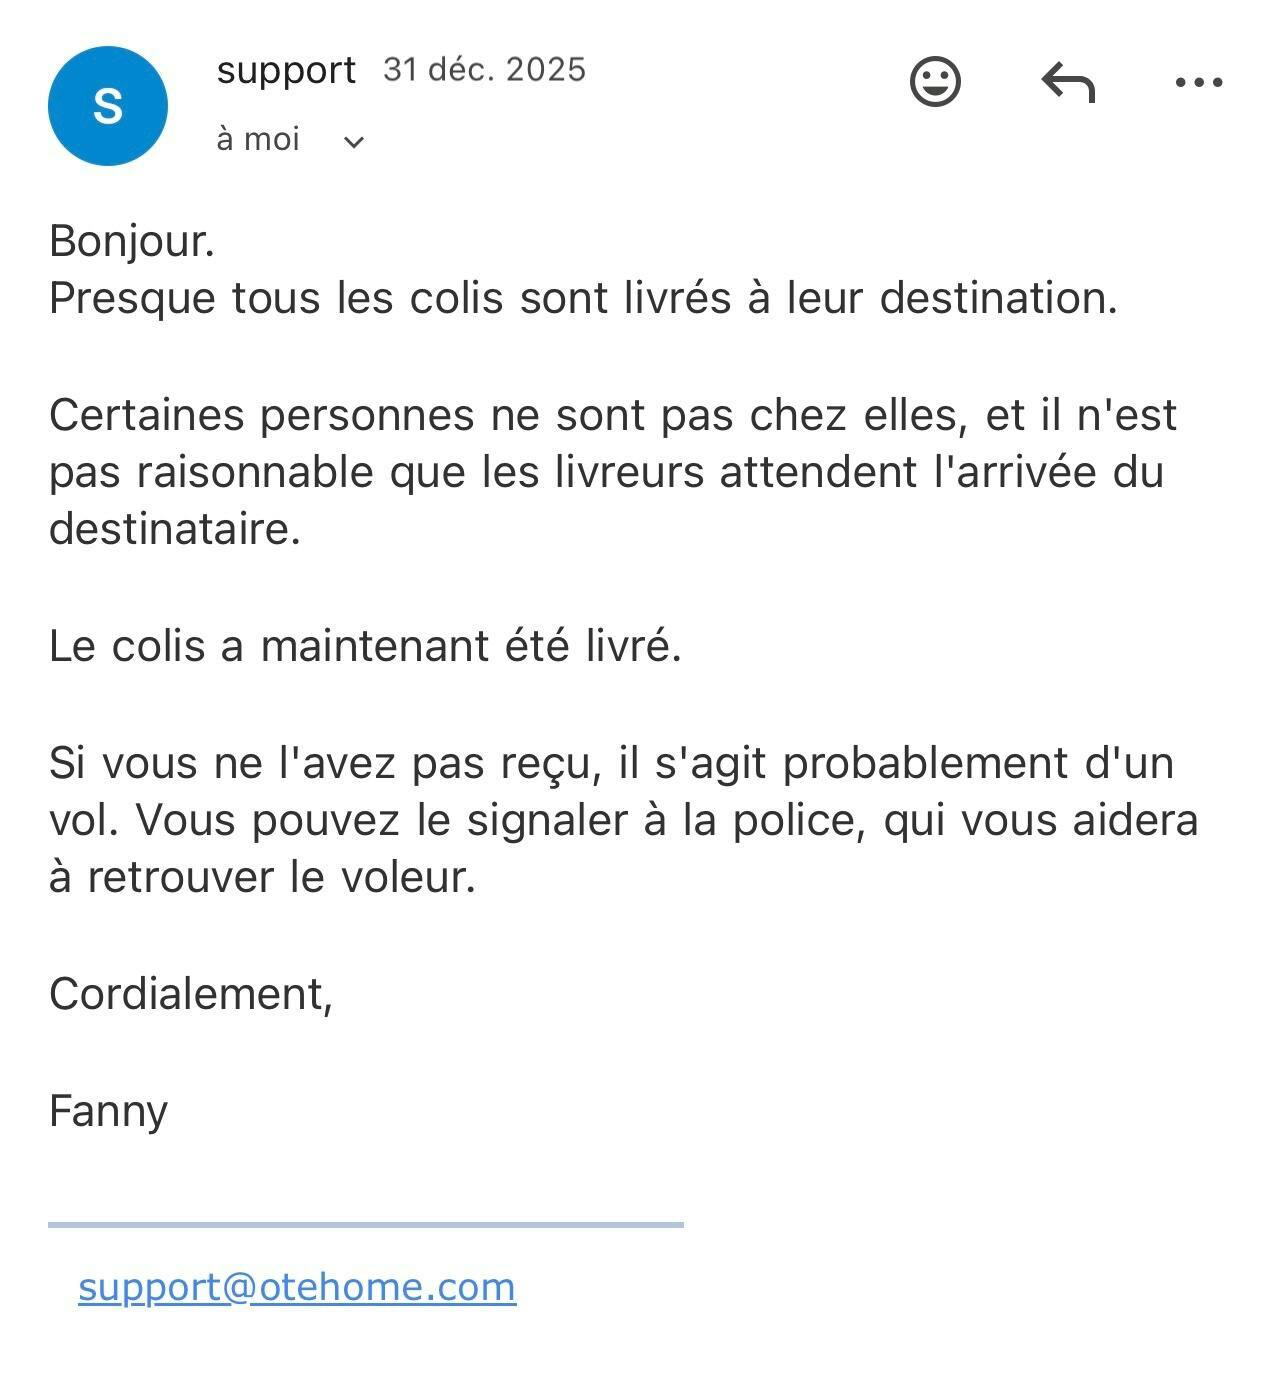1284x1396 pixels.
Task: Click the blue signature divider line
Action: 365,1224
